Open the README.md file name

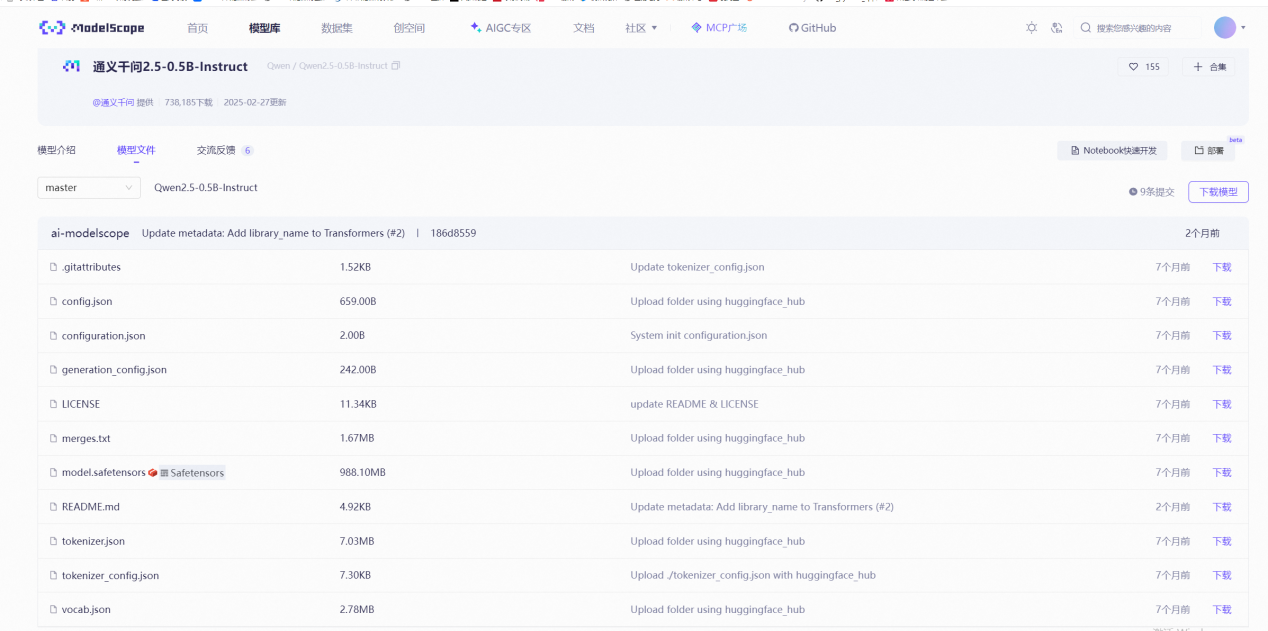coord(91,507)
